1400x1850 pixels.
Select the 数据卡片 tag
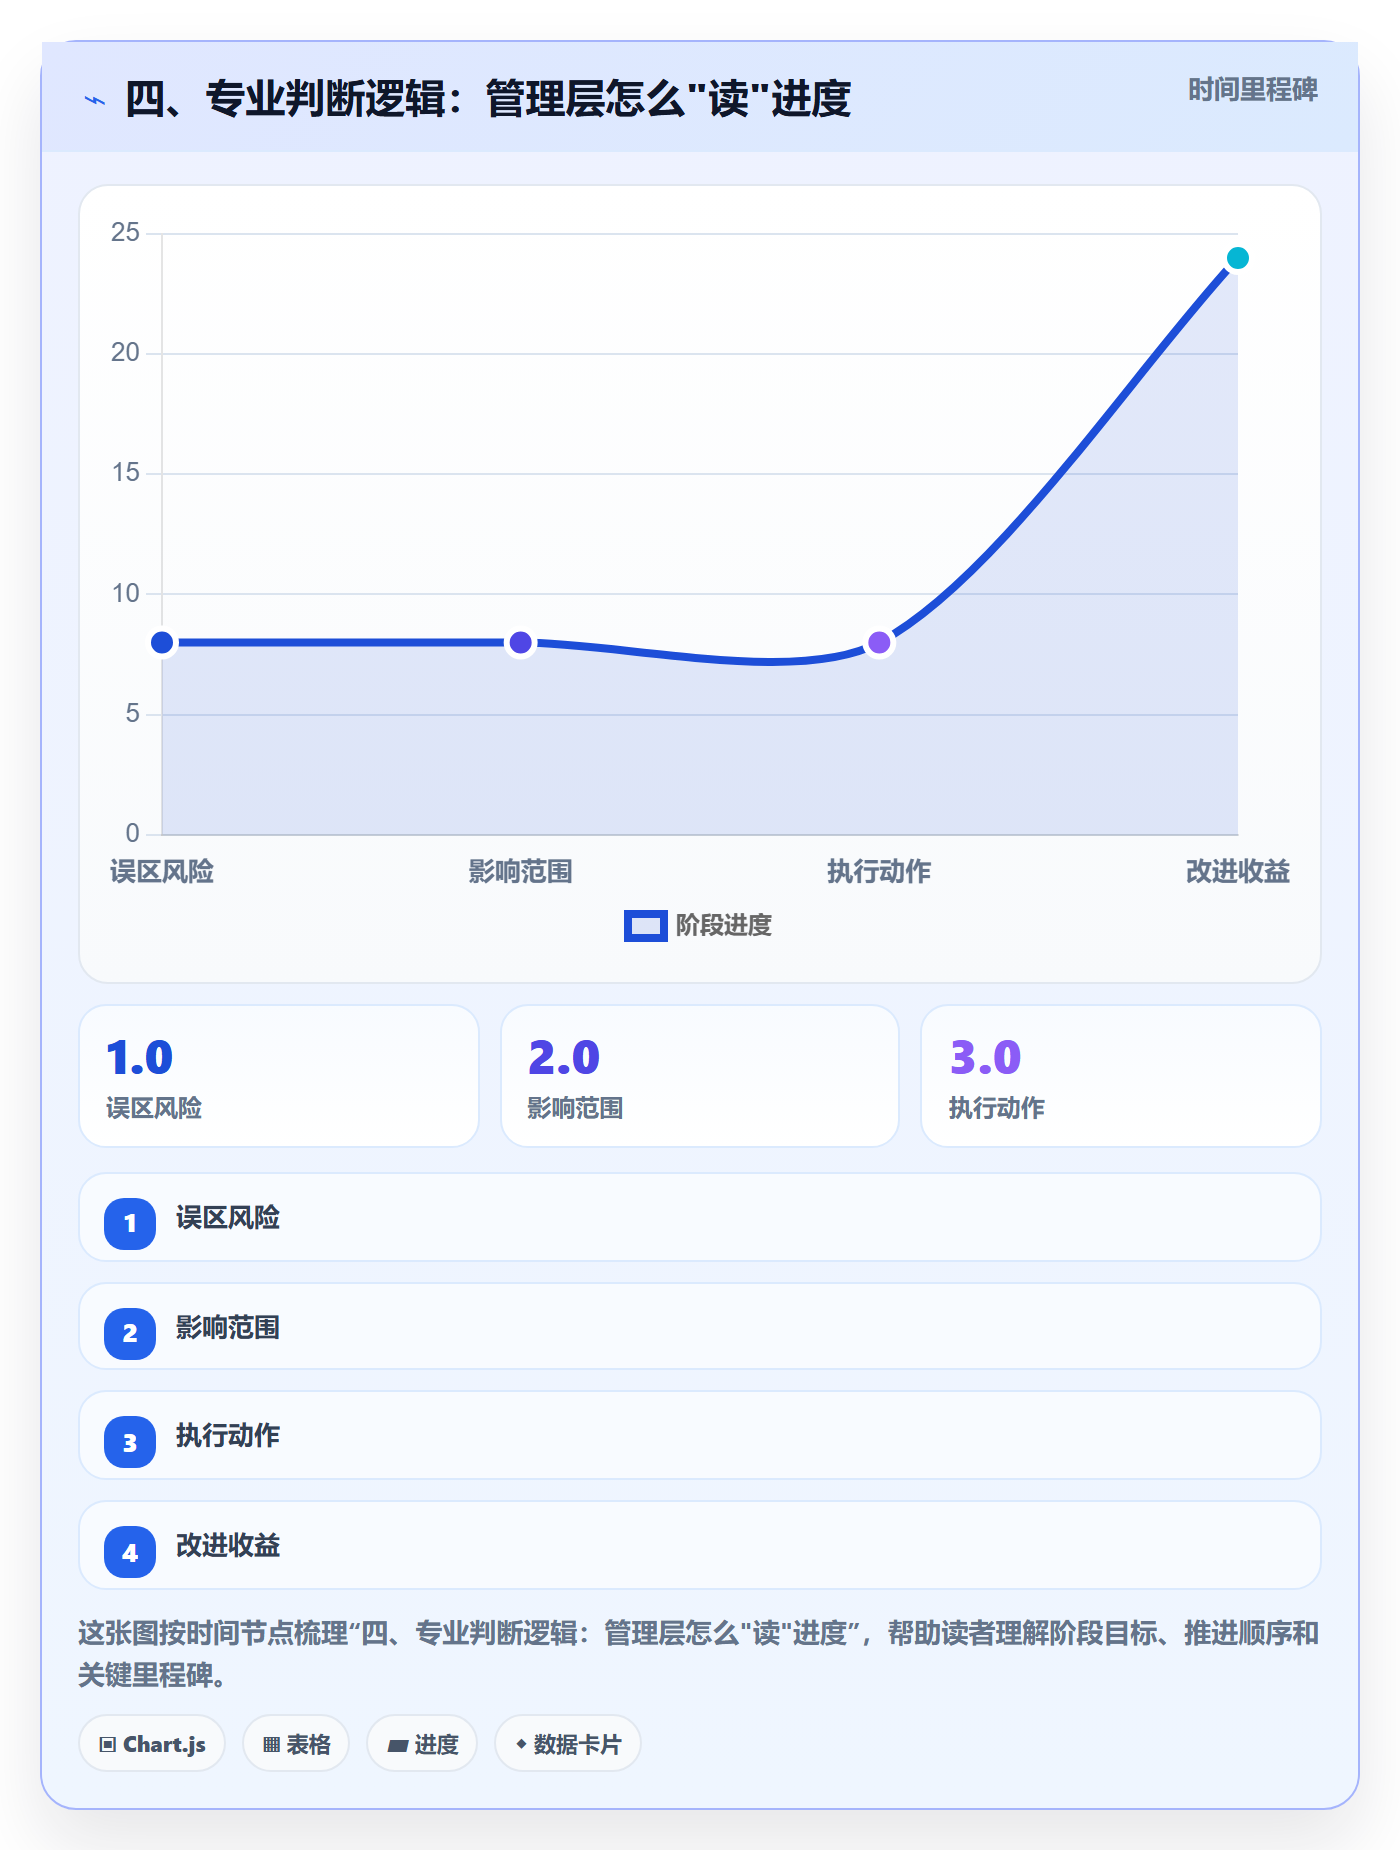[568, 1744]
